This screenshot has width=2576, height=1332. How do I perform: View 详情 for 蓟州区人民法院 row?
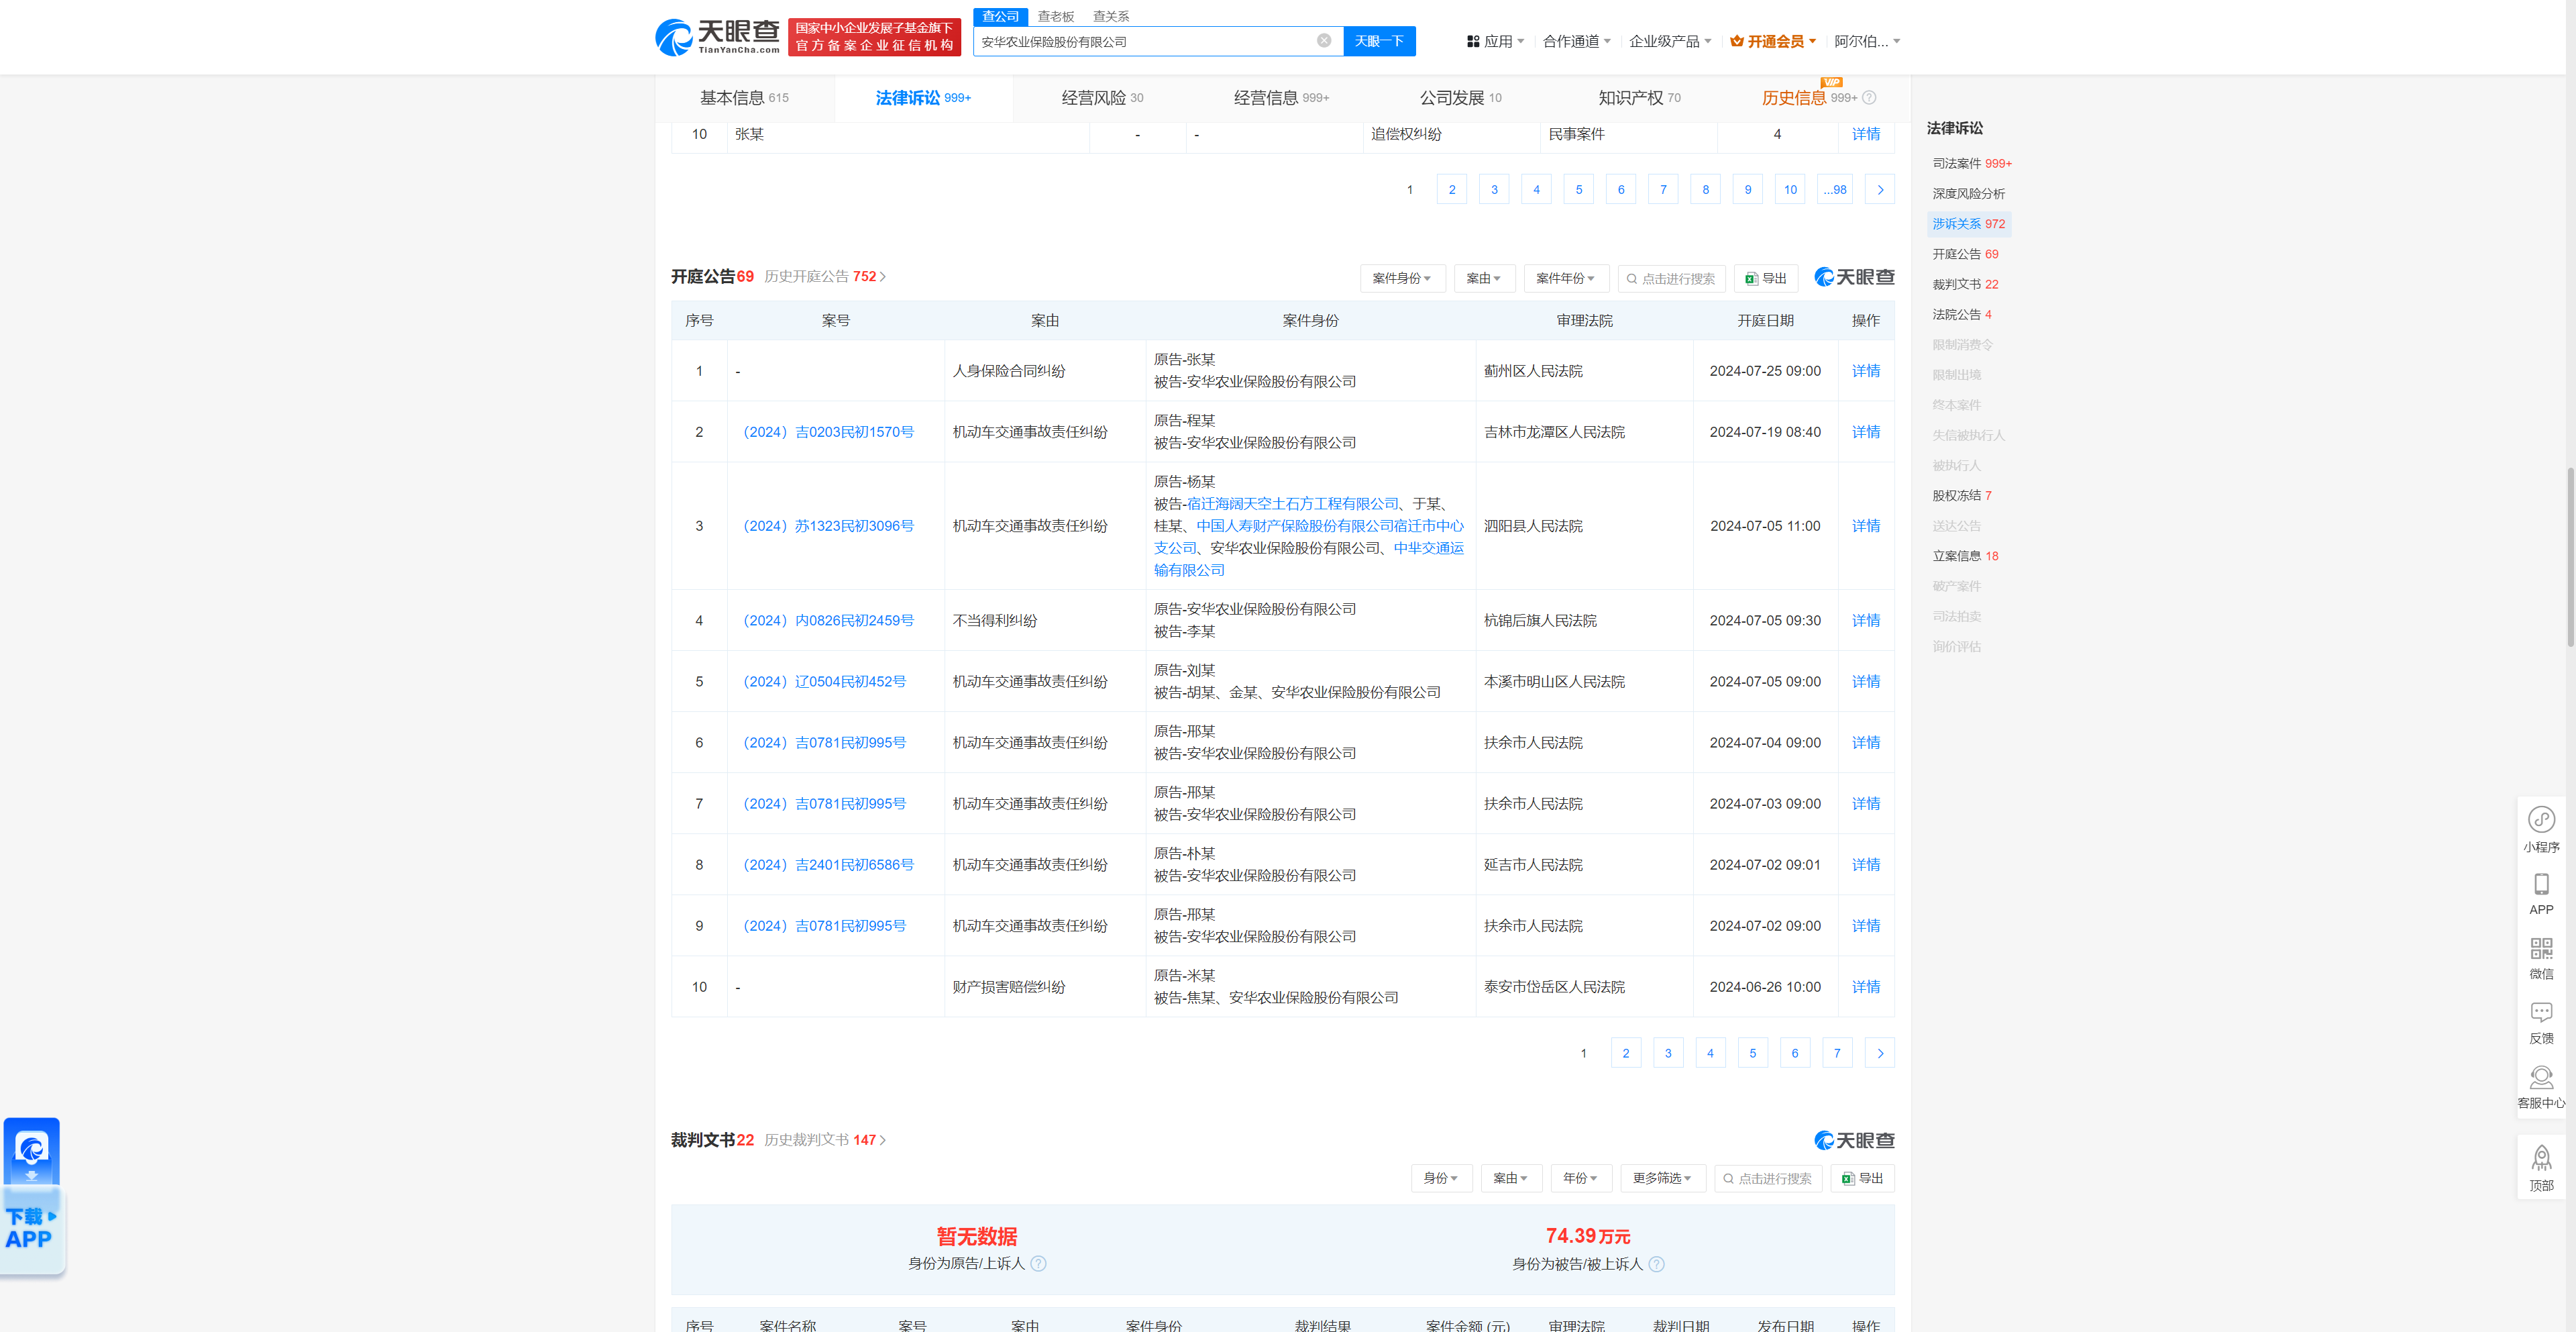click(1865, 371)
